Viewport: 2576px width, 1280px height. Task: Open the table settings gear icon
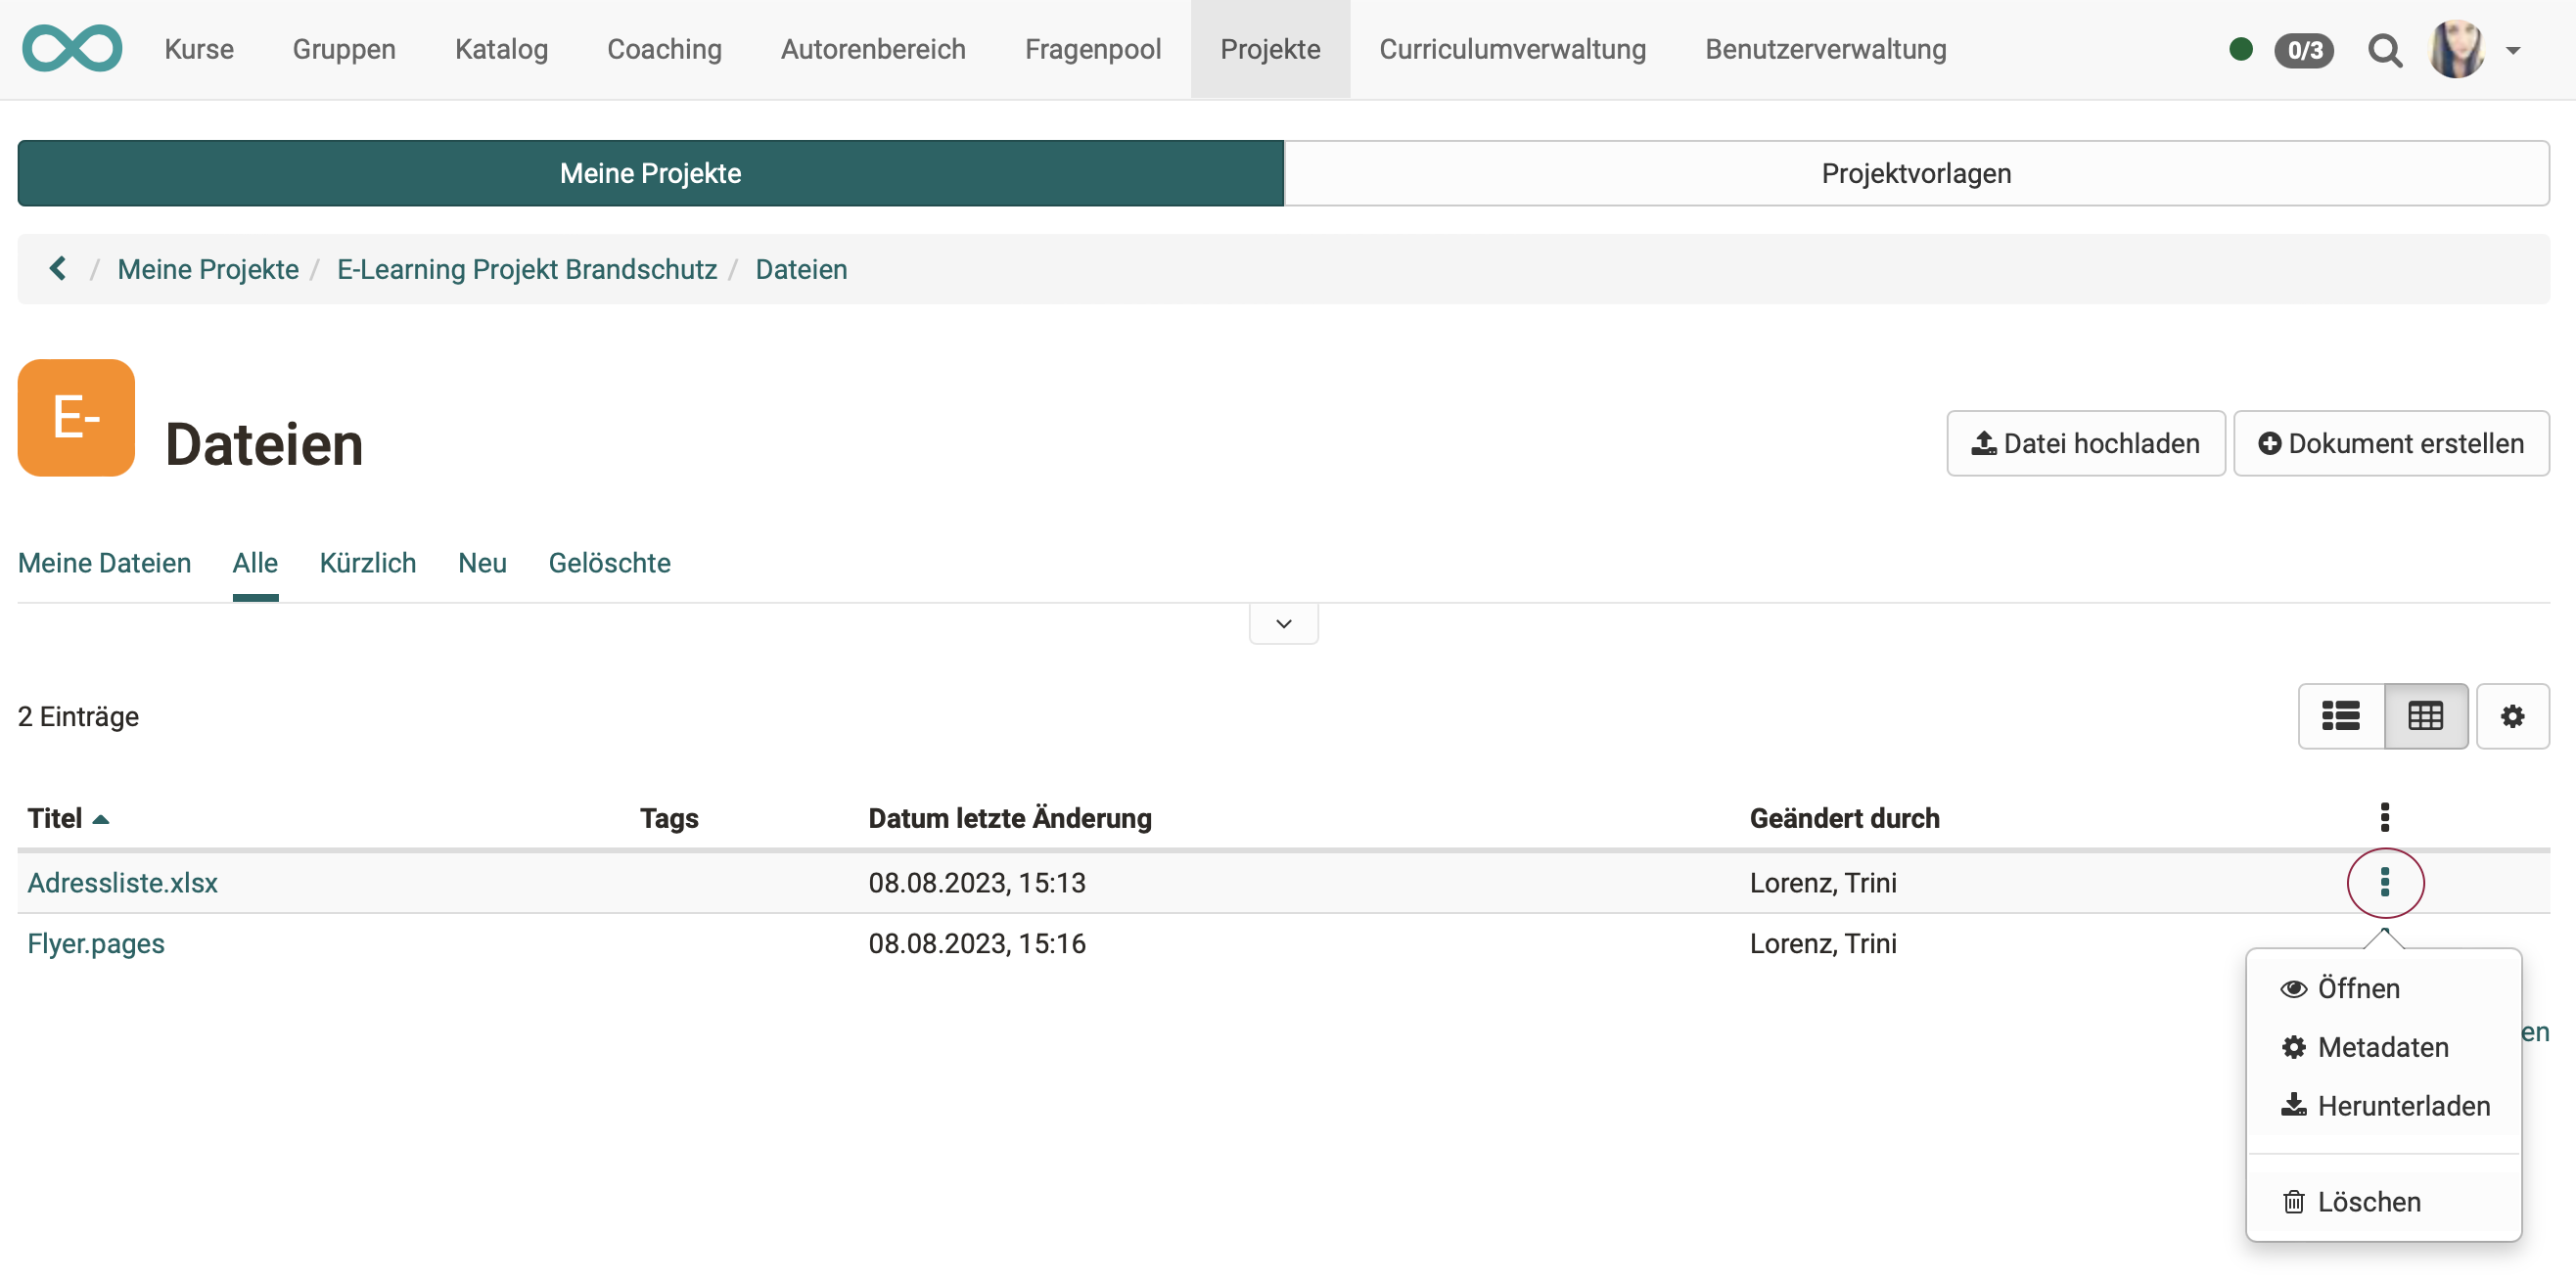2512,716
